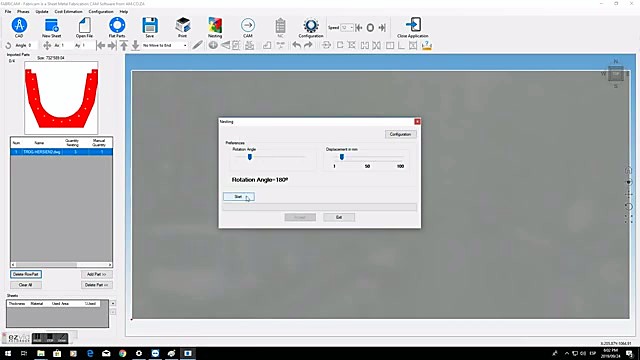The width and height of the screenshot is (640, 360).
Task: Click the Clear All button
Action: 26,285
